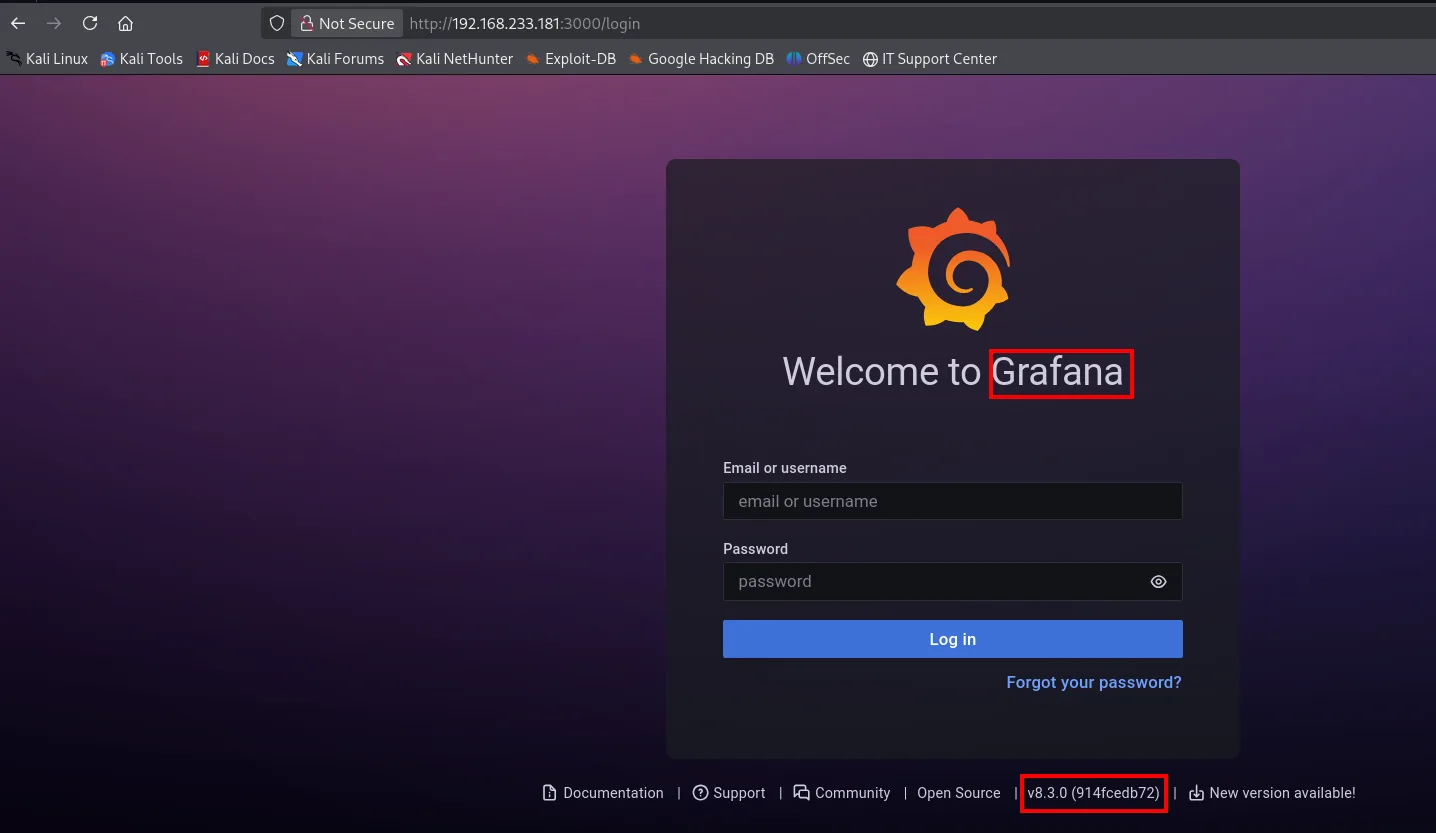
Task: Focus the Email or username field
Action: coord(953,501)
